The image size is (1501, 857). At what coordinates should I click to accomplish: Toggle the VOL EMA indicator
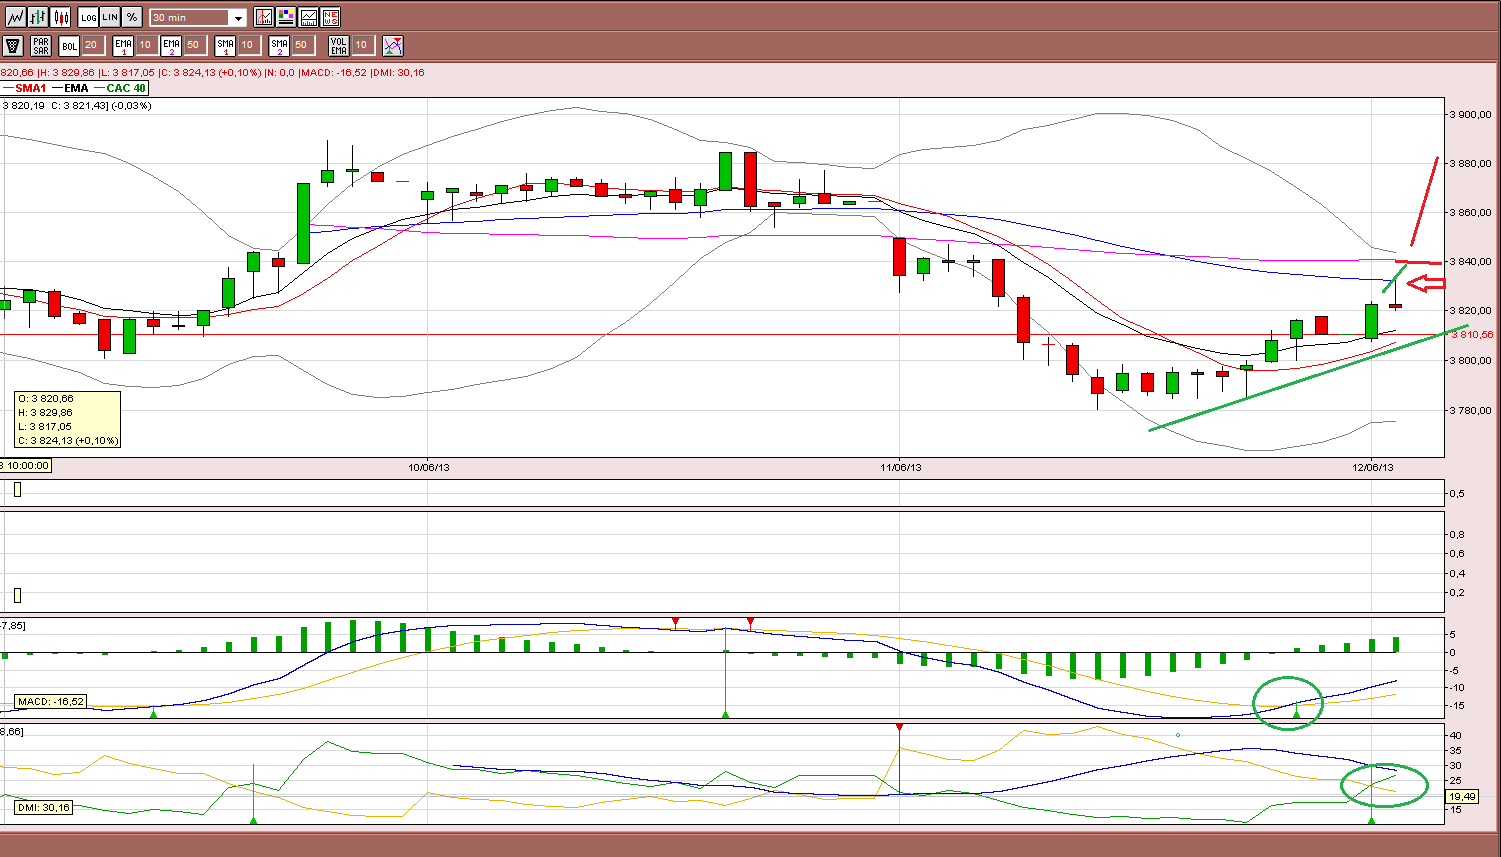(x=339, y=45)
